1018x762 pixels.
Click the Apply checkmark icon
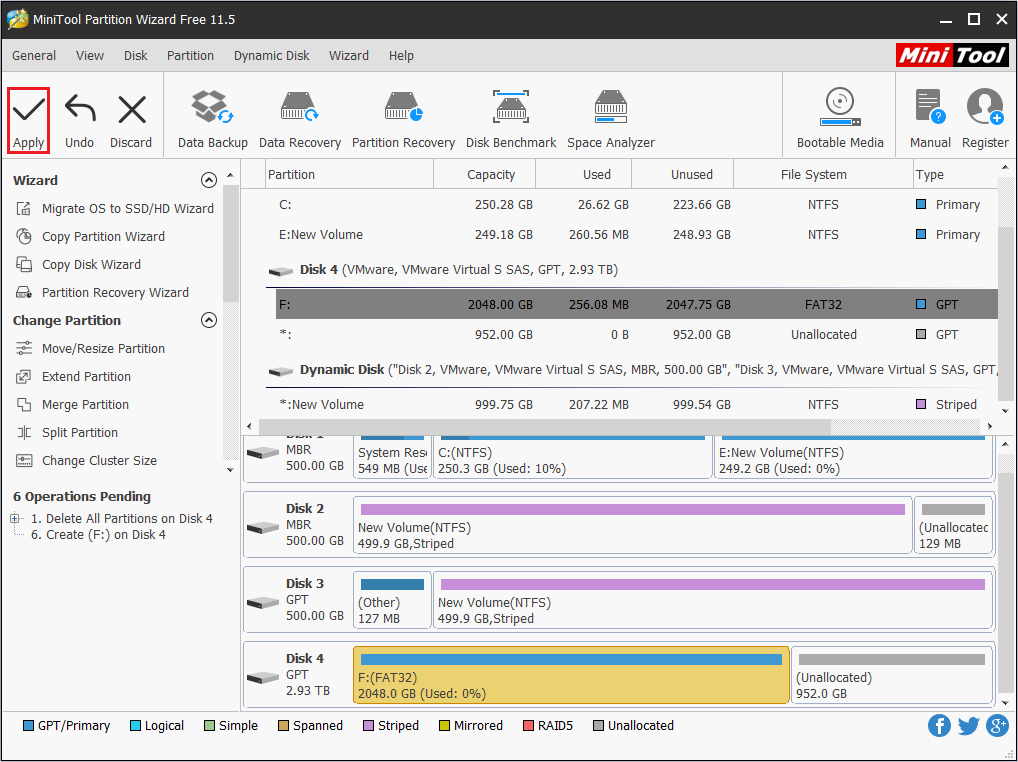click(29, 109)
